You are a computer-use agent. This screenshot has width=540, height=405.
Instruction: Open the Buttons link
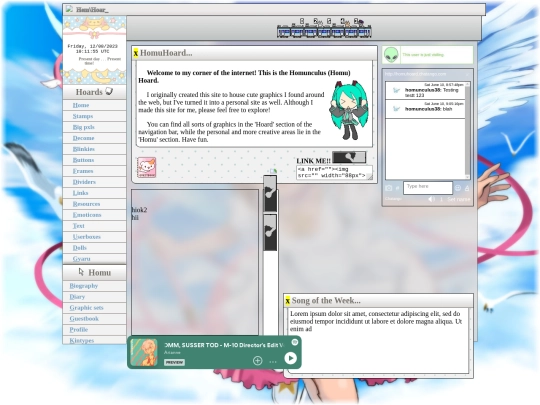[83, 160]
